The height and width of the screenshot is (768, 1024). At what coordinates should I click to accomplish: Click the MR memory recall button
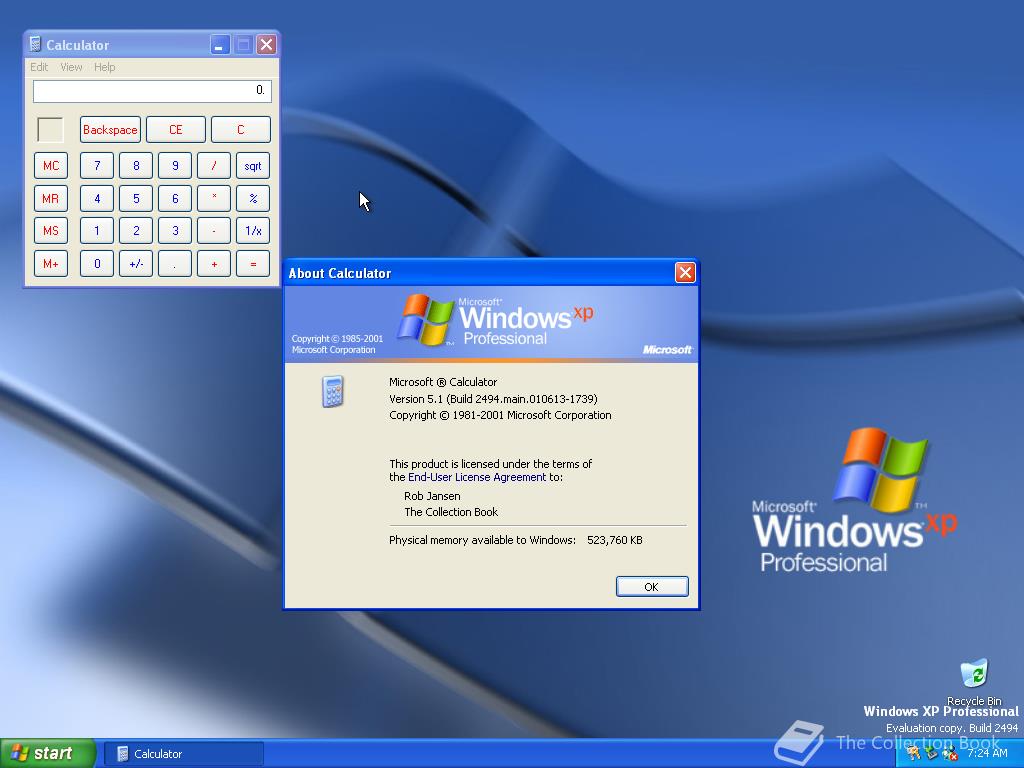(51, 199)
